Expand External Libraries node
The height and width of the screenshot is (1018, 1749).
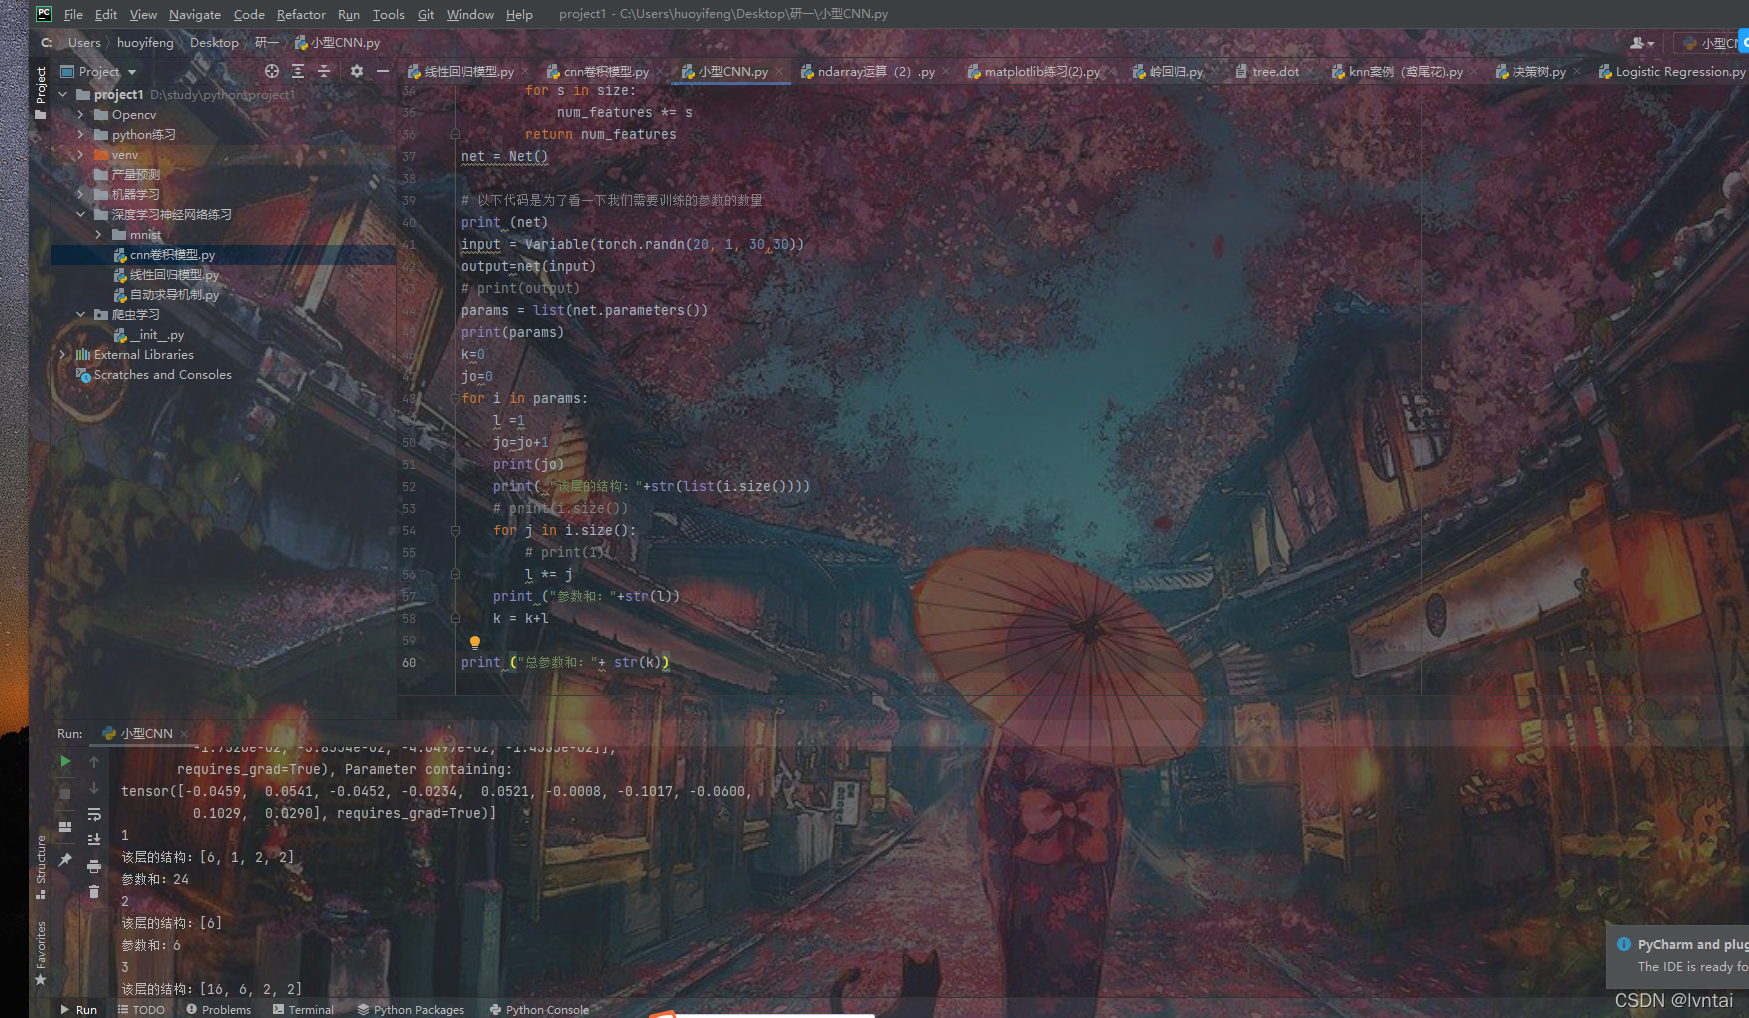63,355
